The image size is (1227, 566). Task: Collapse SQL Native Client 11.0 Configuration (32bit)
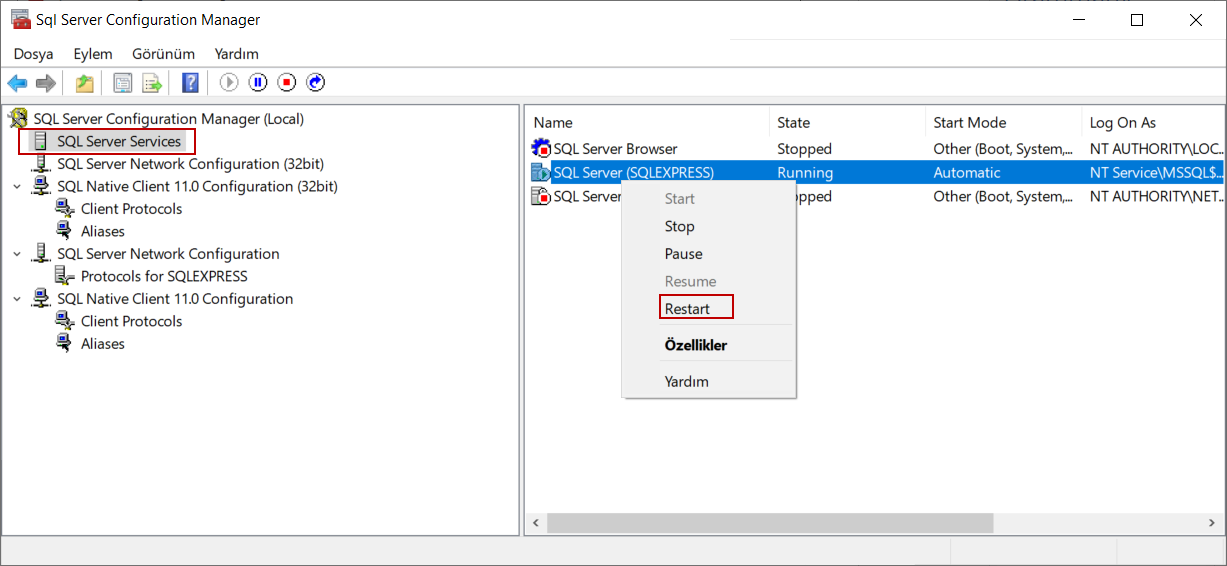pos(17,186)
